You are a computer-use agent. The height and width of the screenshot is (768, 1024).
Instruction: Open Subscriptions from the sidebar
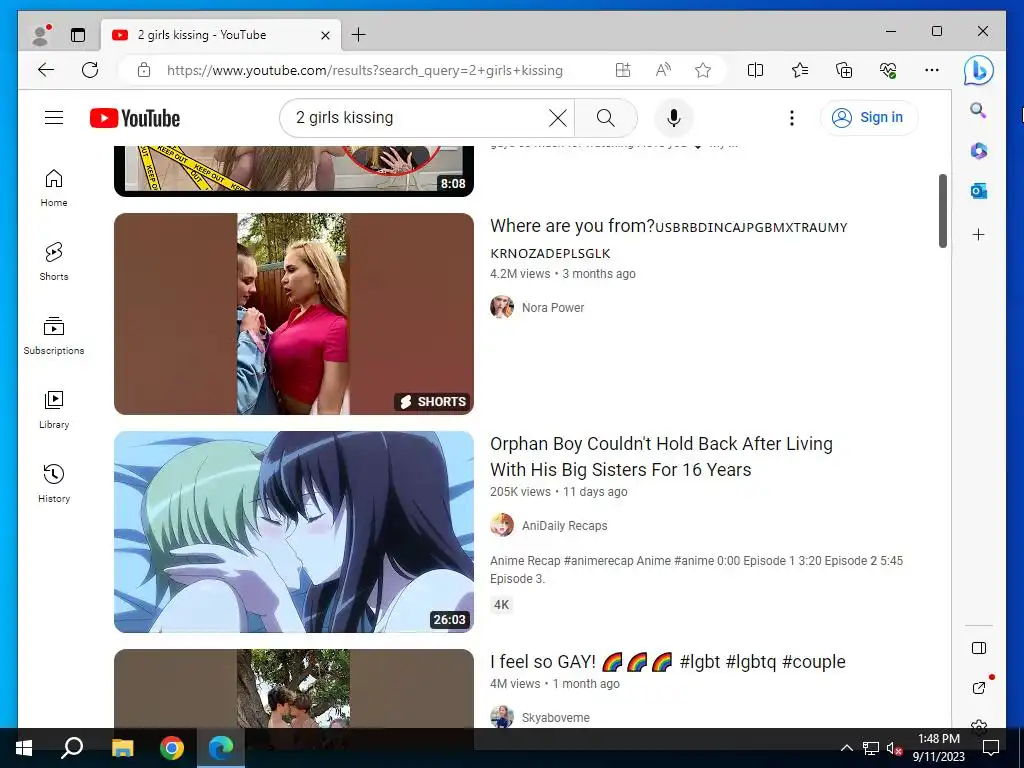click(x=54, y=336)
